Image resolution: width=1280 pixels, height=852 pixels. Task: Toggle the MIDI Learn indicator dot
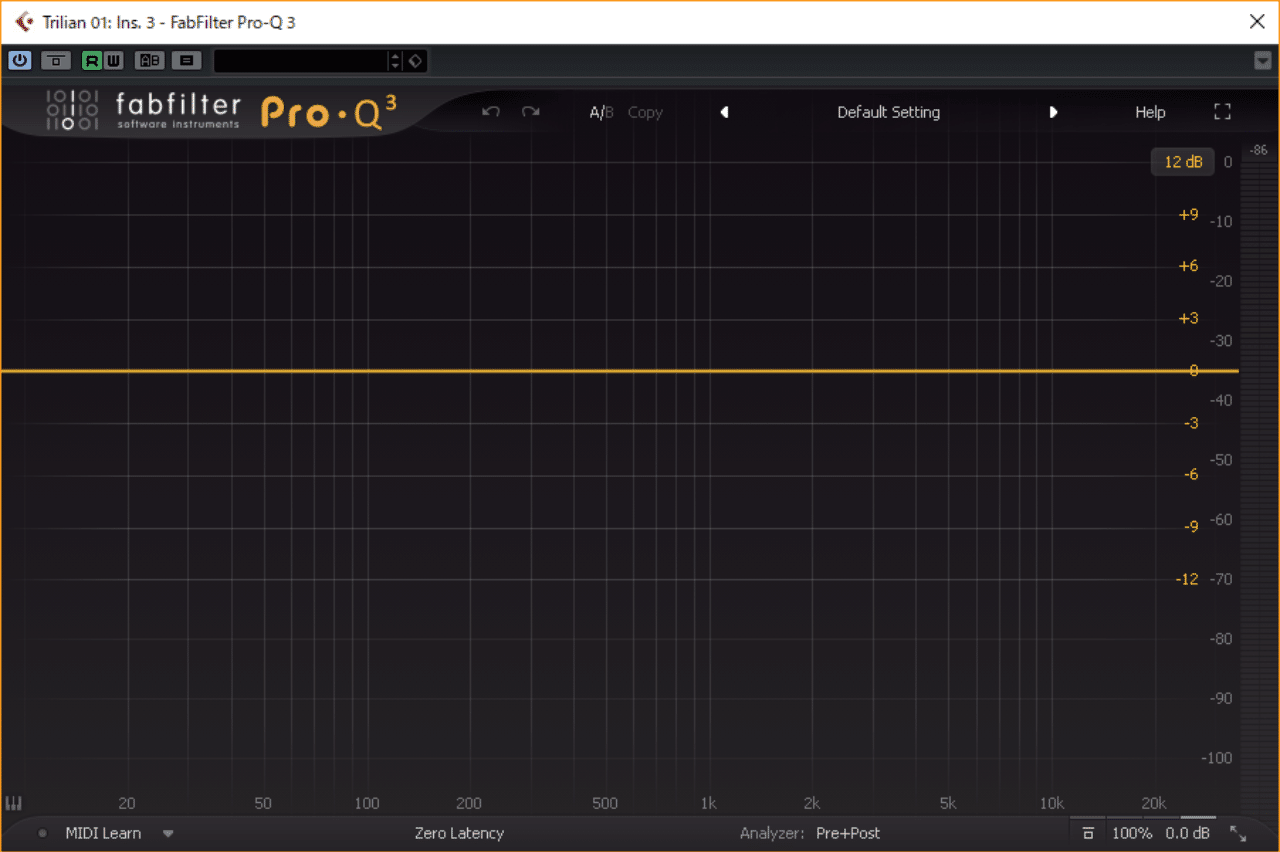pyautogui.click(x=42, y=833)
